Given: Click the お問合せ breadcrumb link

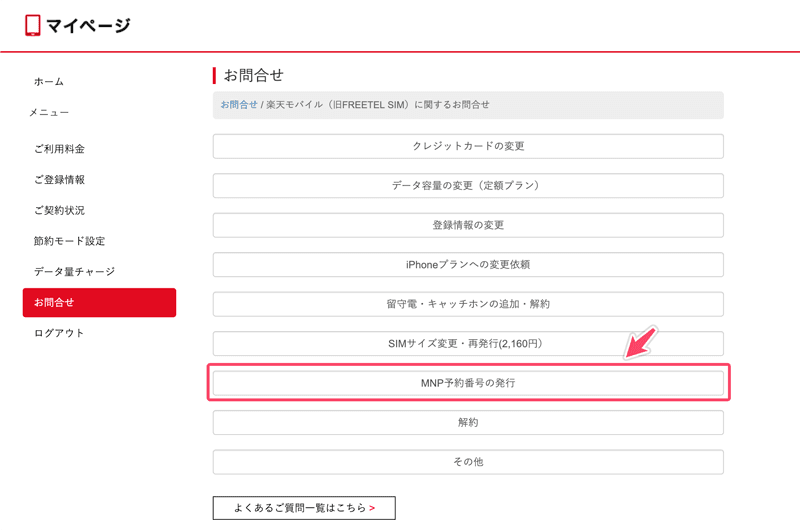Looking at the screenshot, I should pyautogui.click(x=239, y=105).
